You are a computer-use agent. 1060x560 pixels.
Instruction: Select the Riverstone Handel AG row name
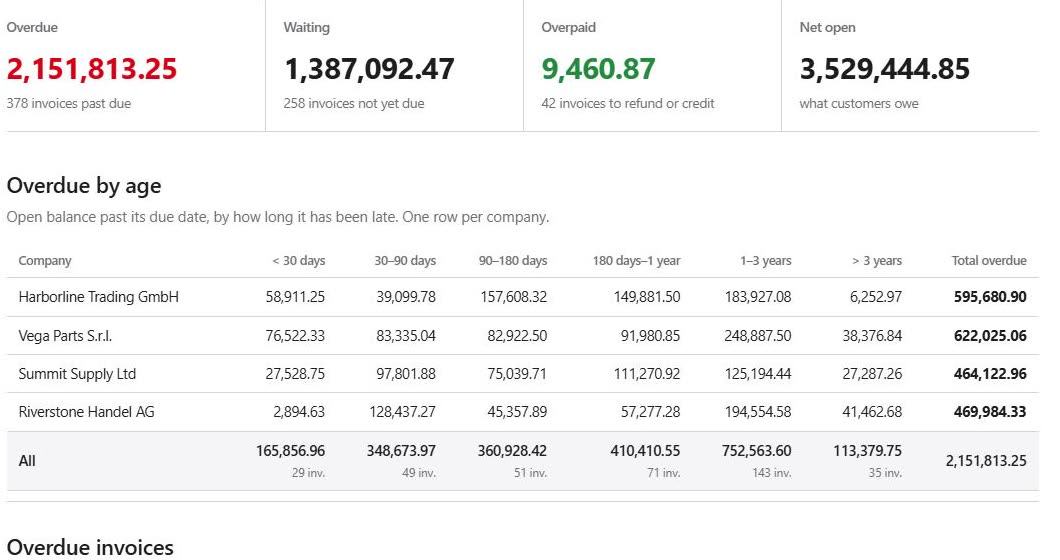click(x=87, y=412)
